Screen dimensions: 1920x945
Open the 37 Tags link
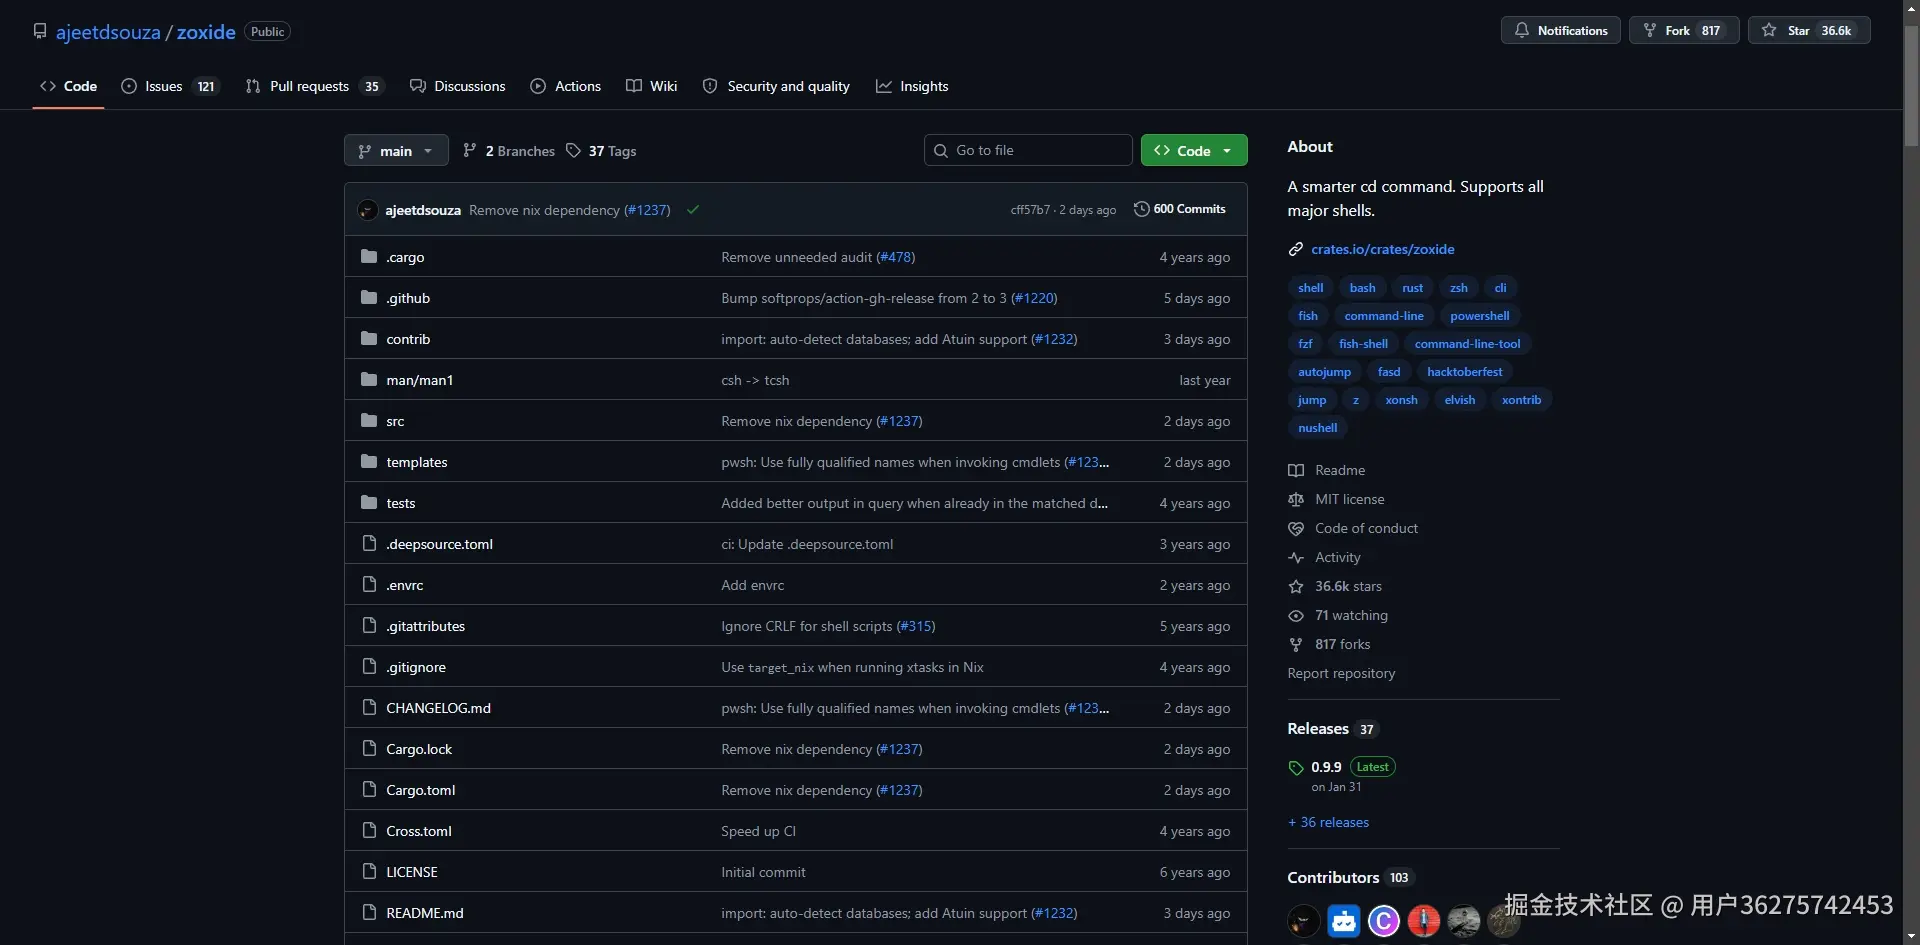pyautogui.click(x=601, y=151)
